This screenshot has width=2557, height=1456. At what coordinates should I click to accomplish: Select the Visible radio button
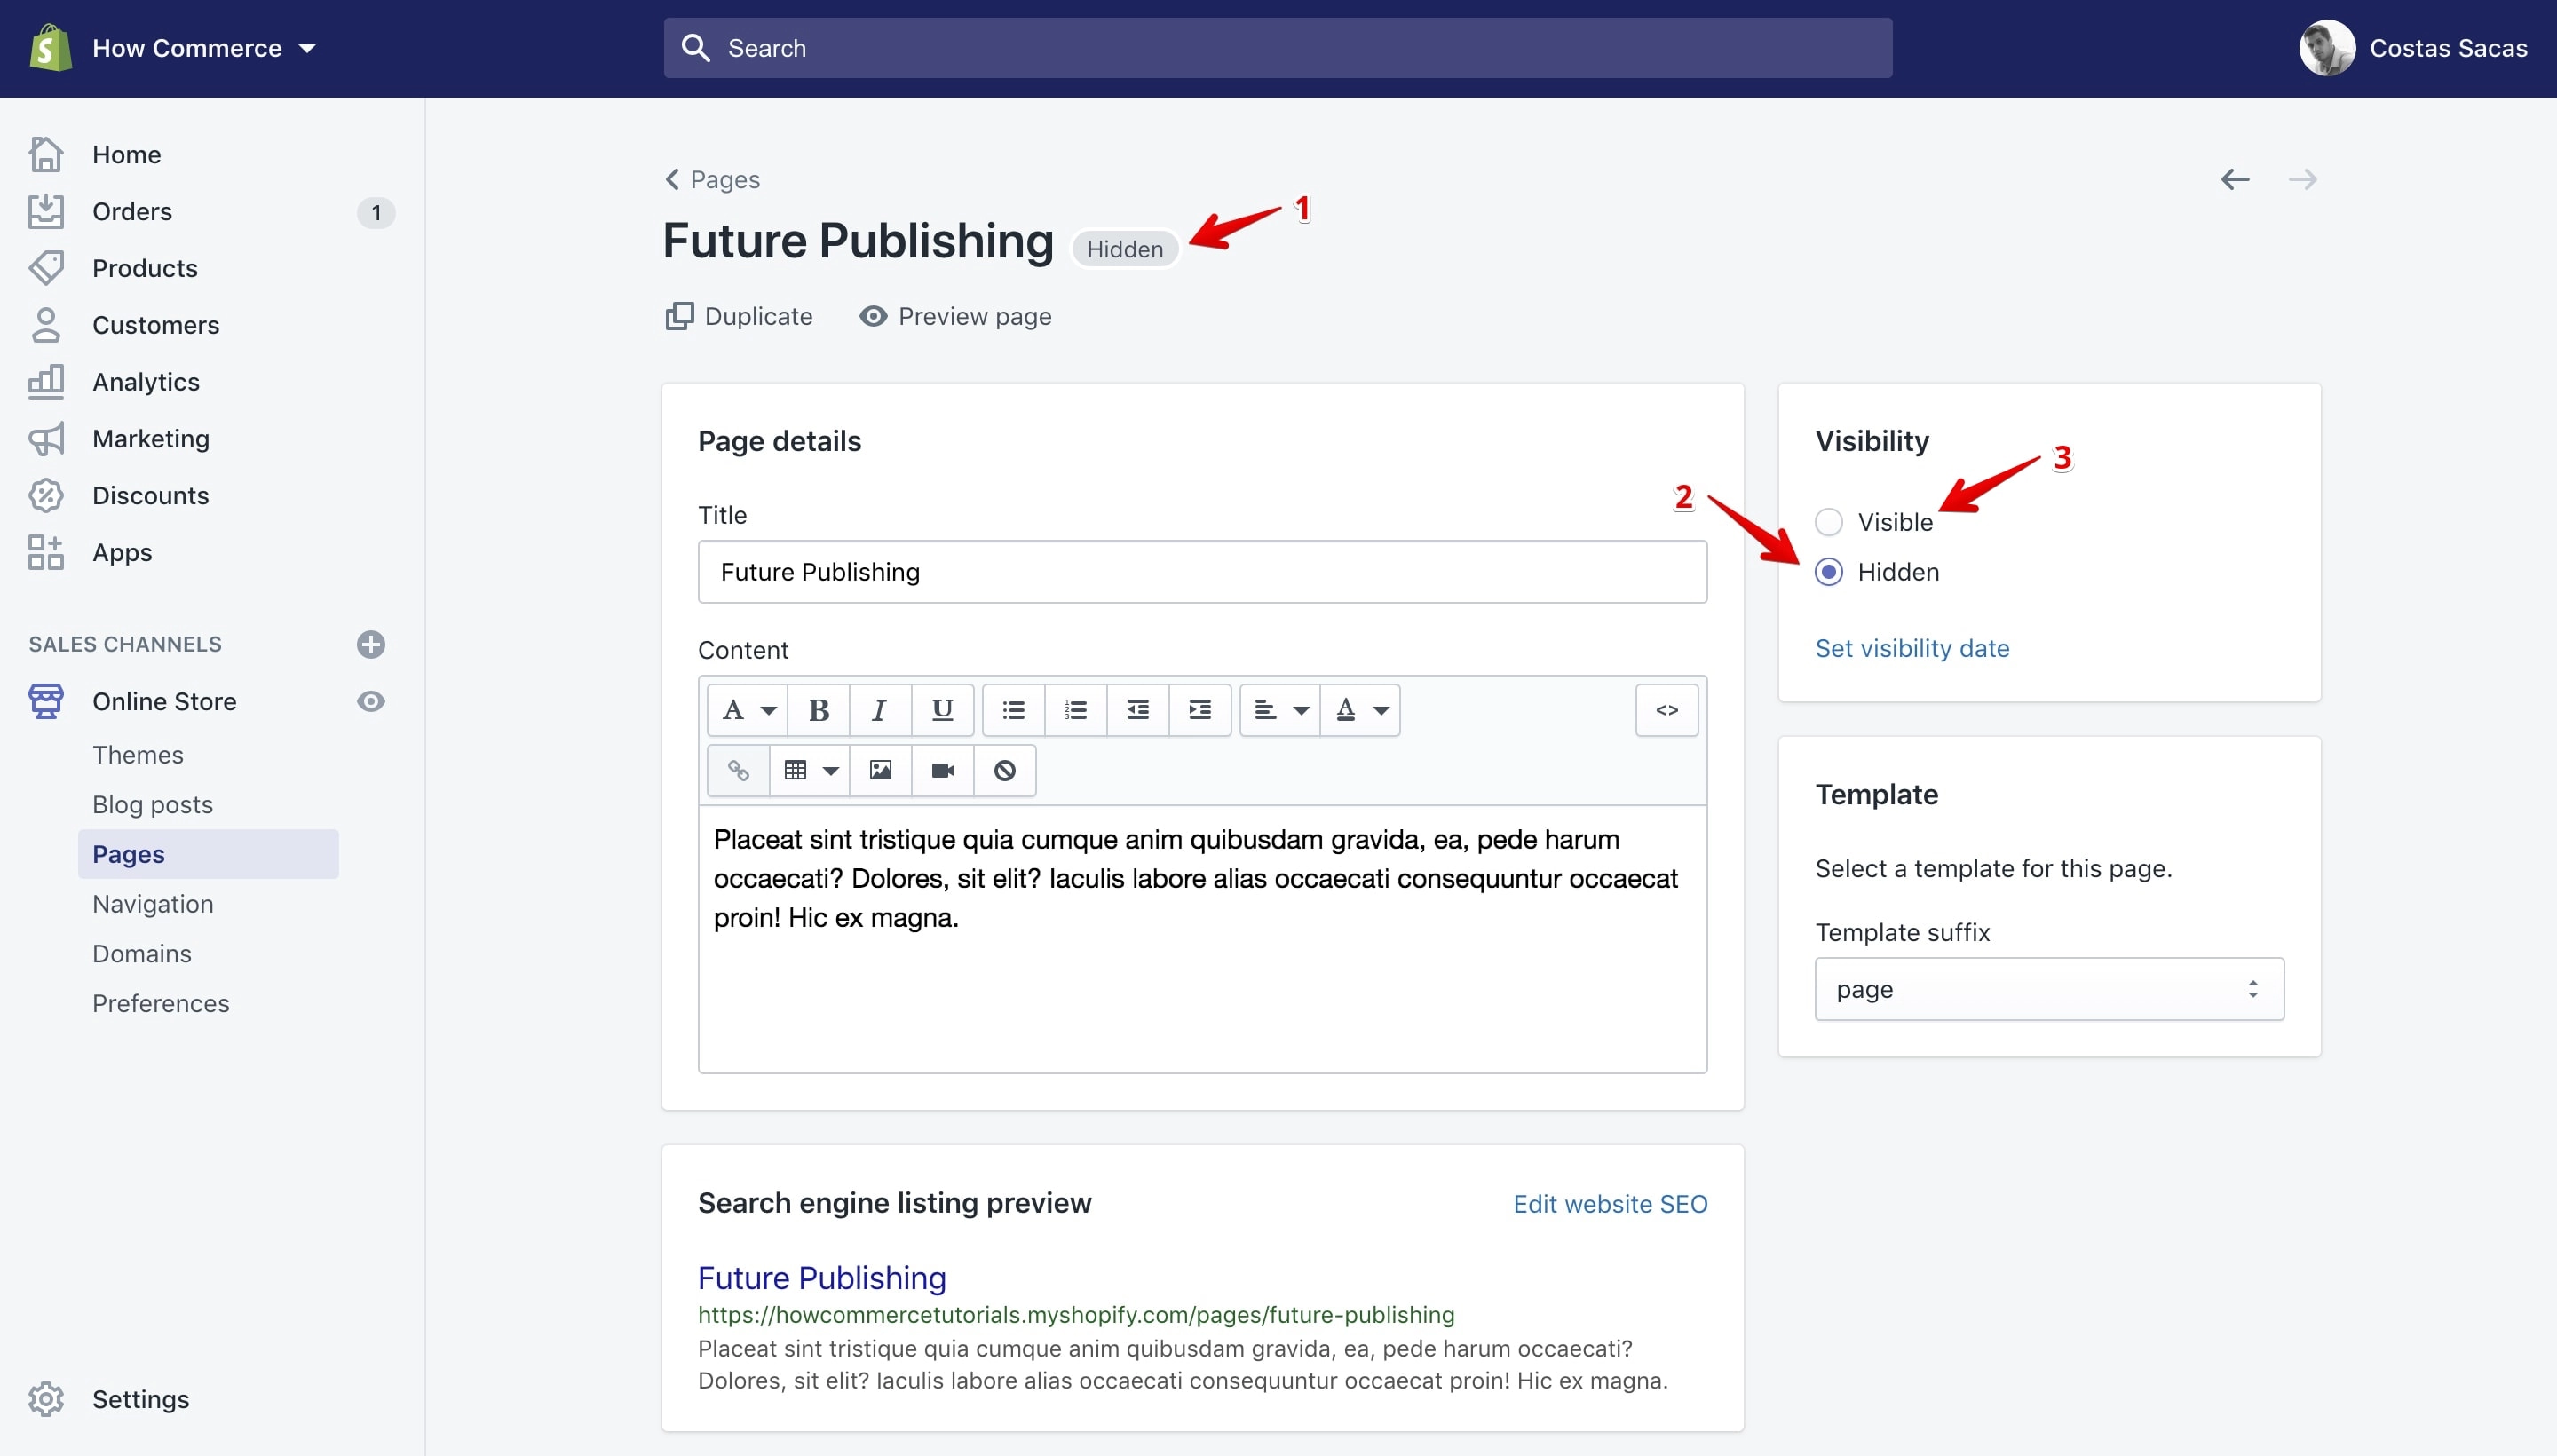1829,522
